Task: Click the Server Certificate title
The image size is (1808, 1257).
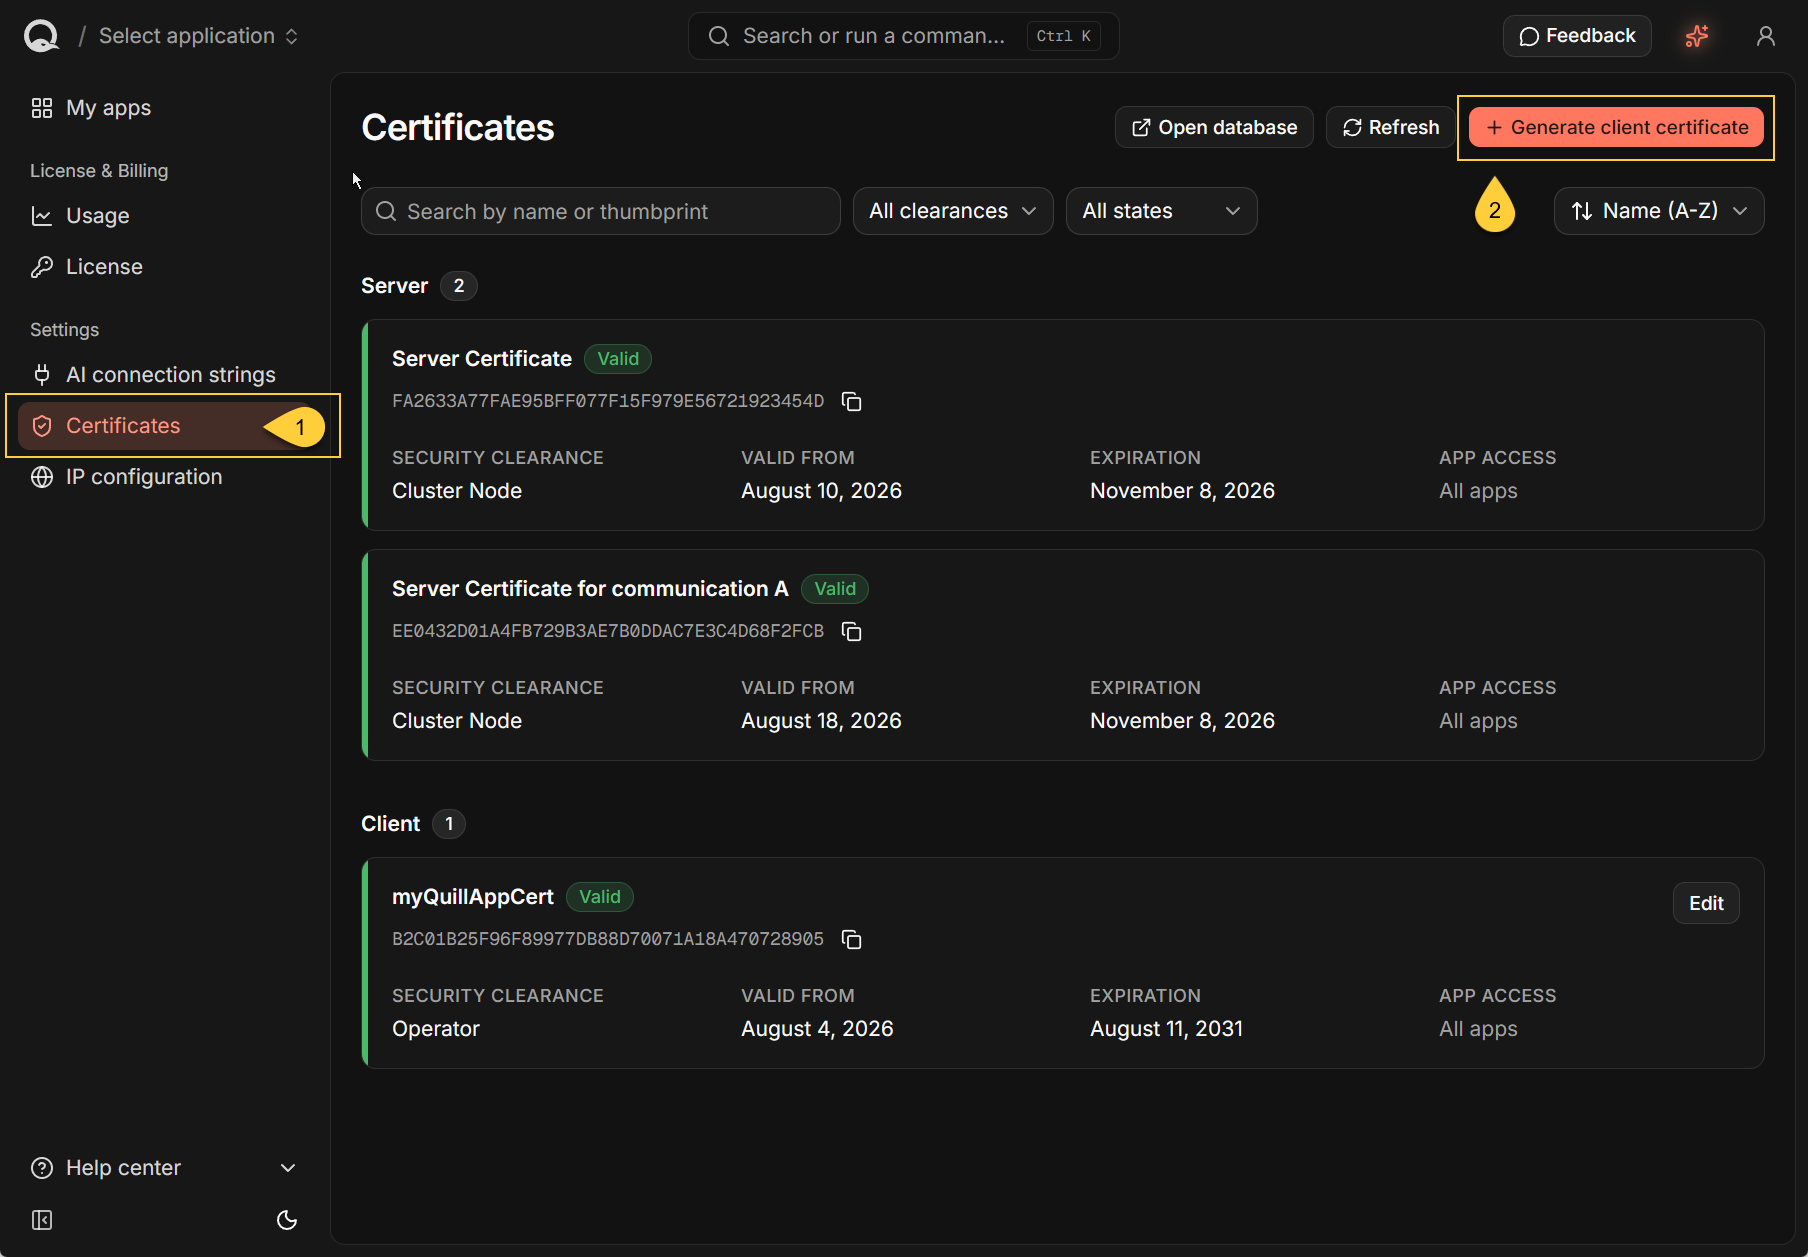Action: click(482, 359)
